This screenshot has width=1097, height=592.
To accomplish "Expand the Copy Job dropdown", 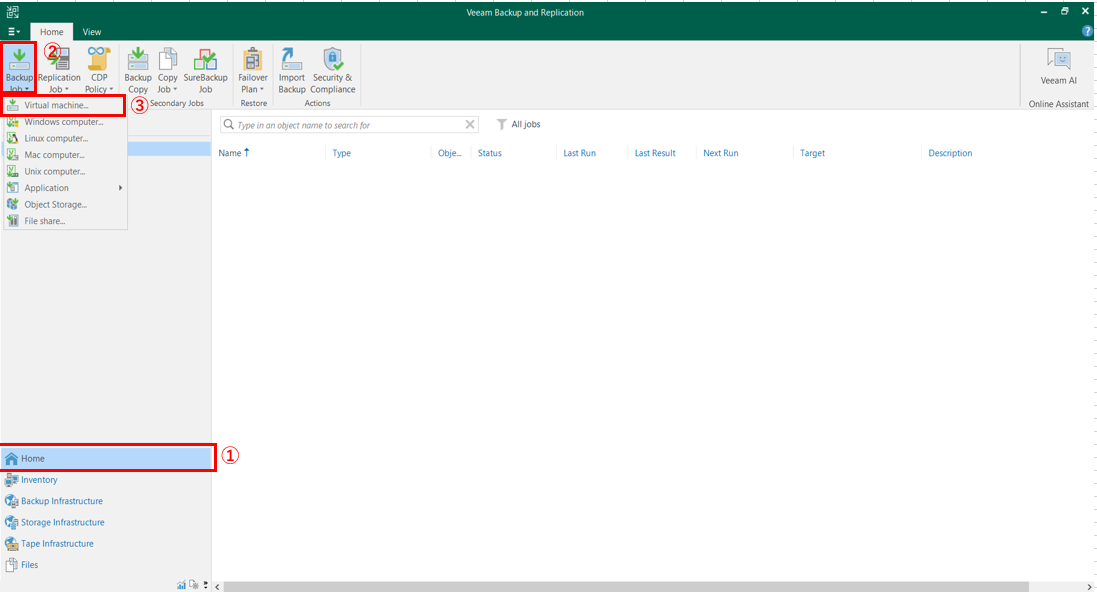I will pos(167,70).
